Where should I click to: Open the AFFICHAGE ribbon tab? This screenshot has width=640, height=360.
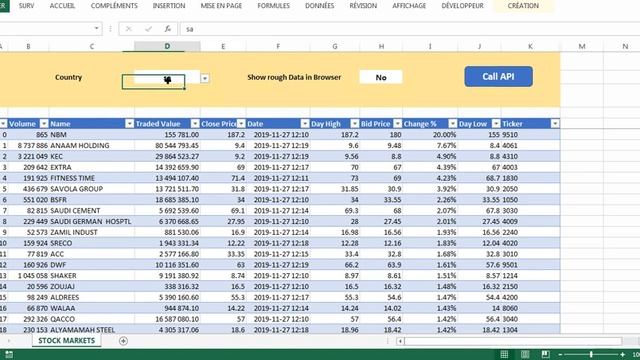[409, 6]
